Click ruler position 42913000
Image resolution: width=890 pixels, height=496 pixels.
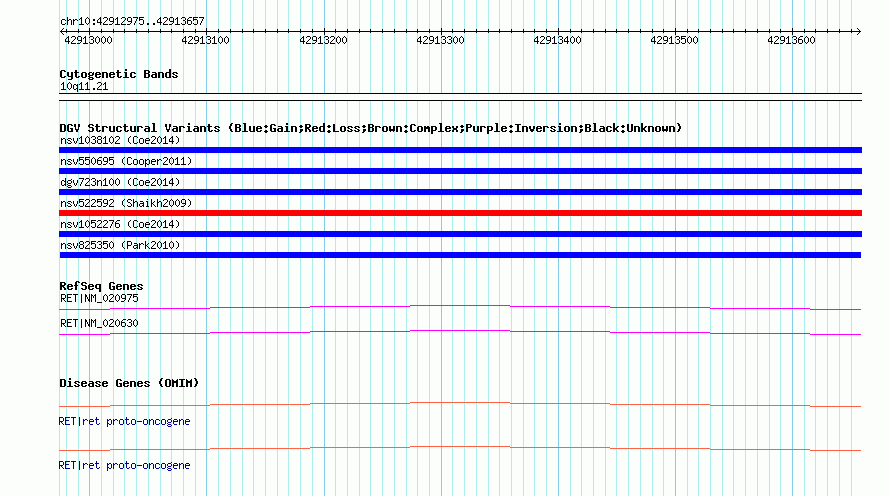[x=89, y=40]
